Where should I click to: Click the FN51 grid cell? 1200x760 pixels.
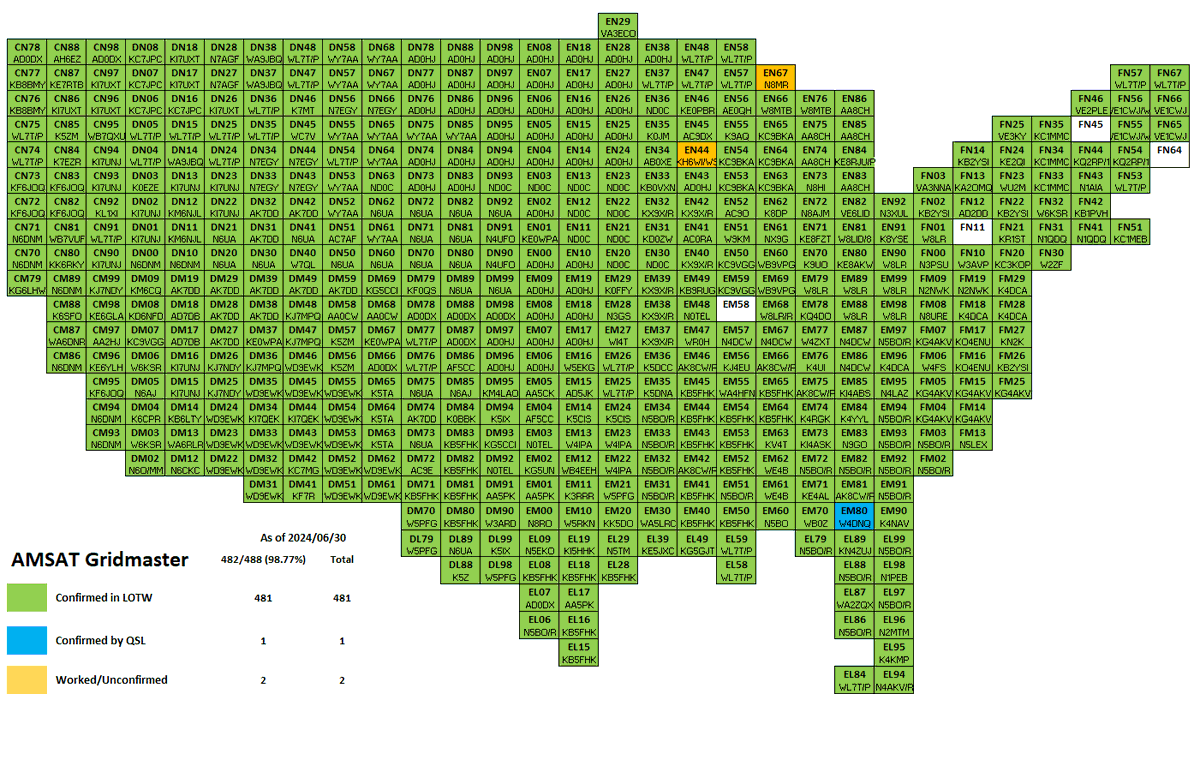(x=1131, y=233)
